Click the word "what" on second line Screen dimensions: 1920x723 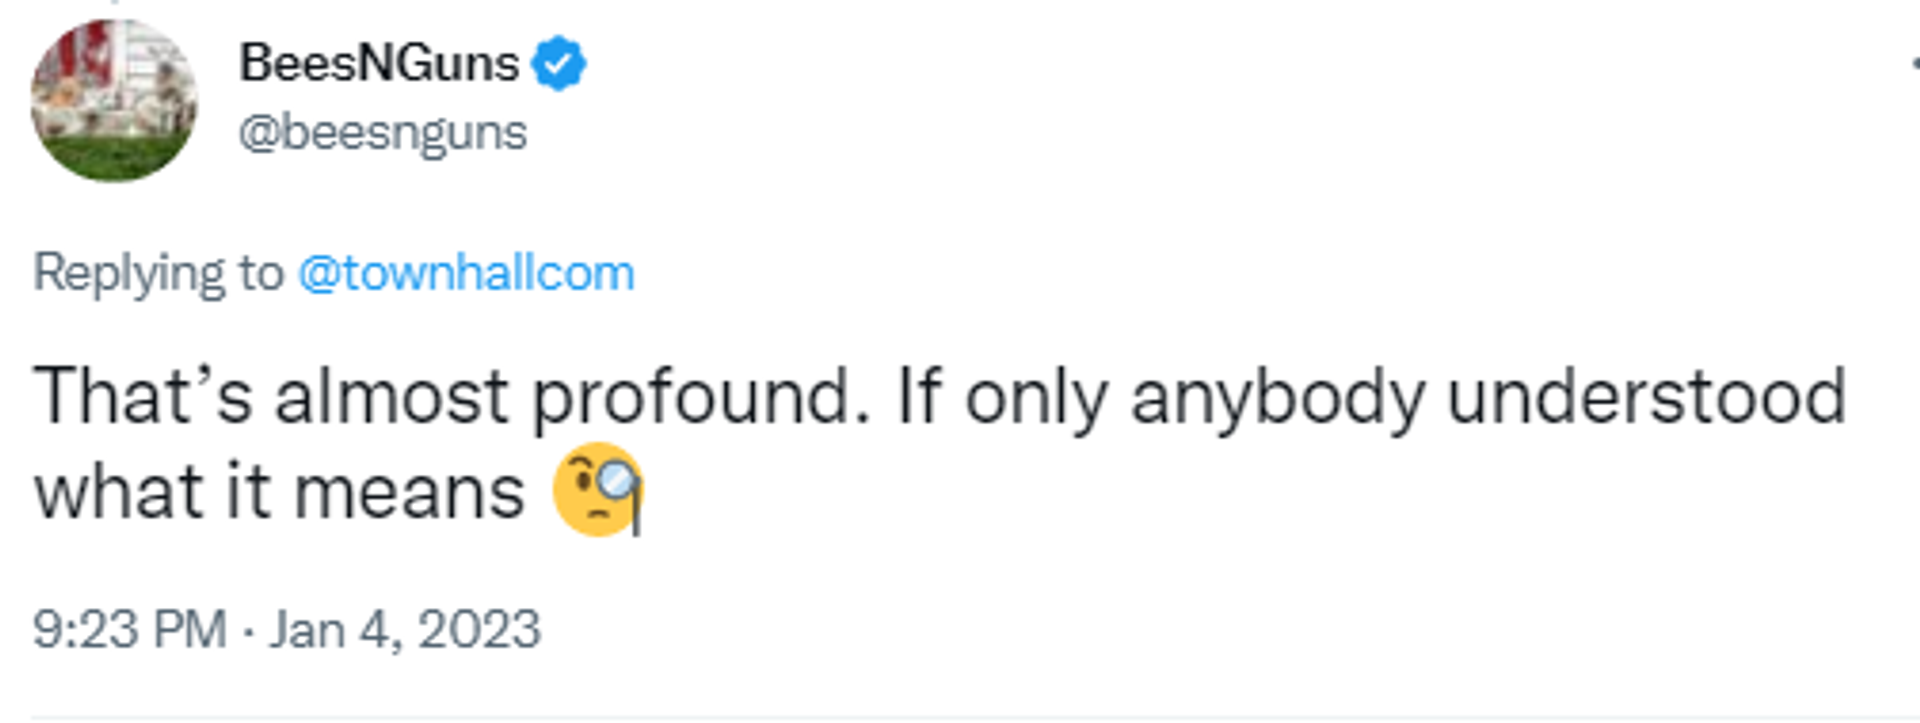pyautogui.click(x=119, y=491)
